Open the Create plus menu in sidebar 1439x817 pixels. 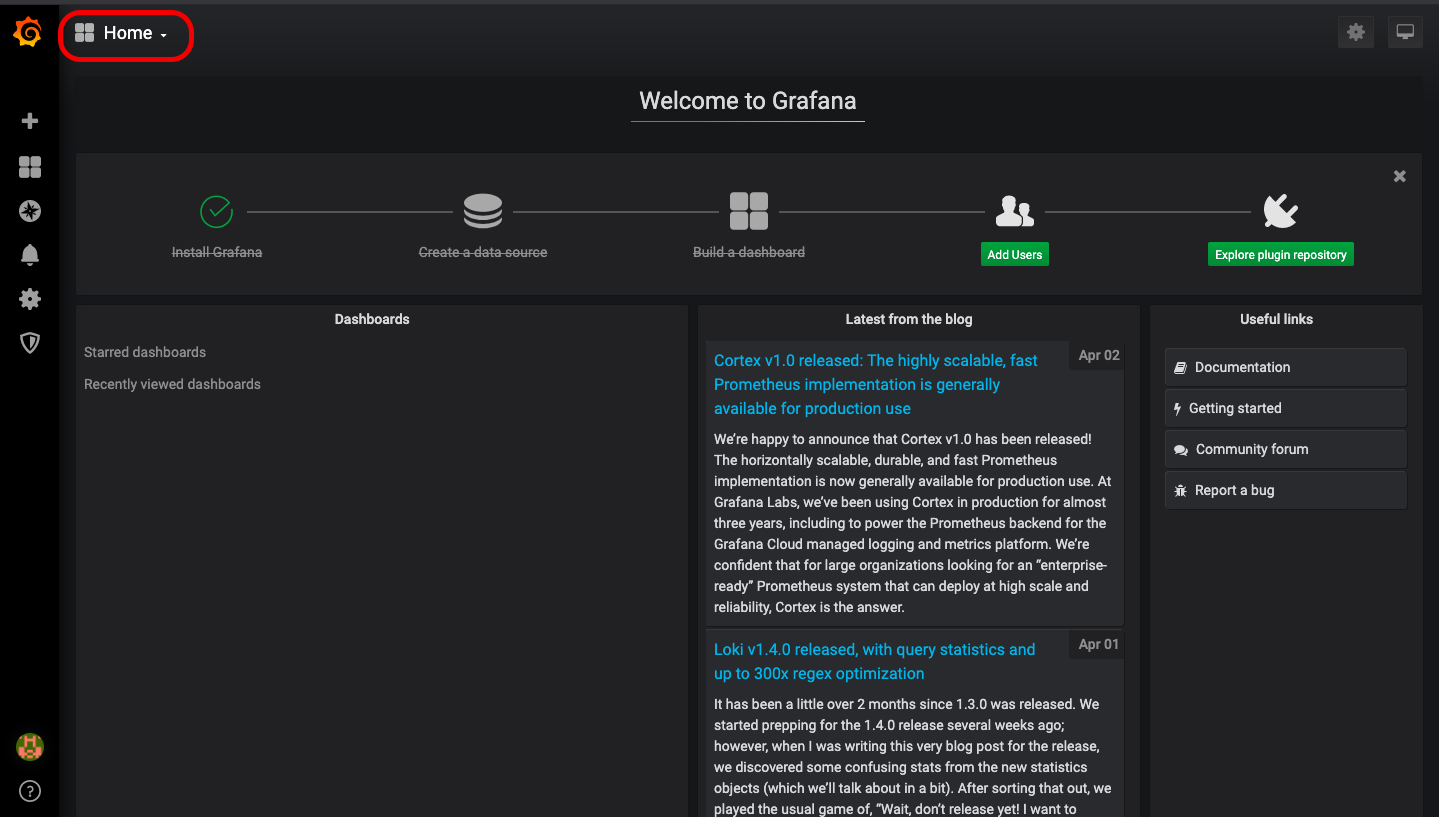tap(30, 121)
